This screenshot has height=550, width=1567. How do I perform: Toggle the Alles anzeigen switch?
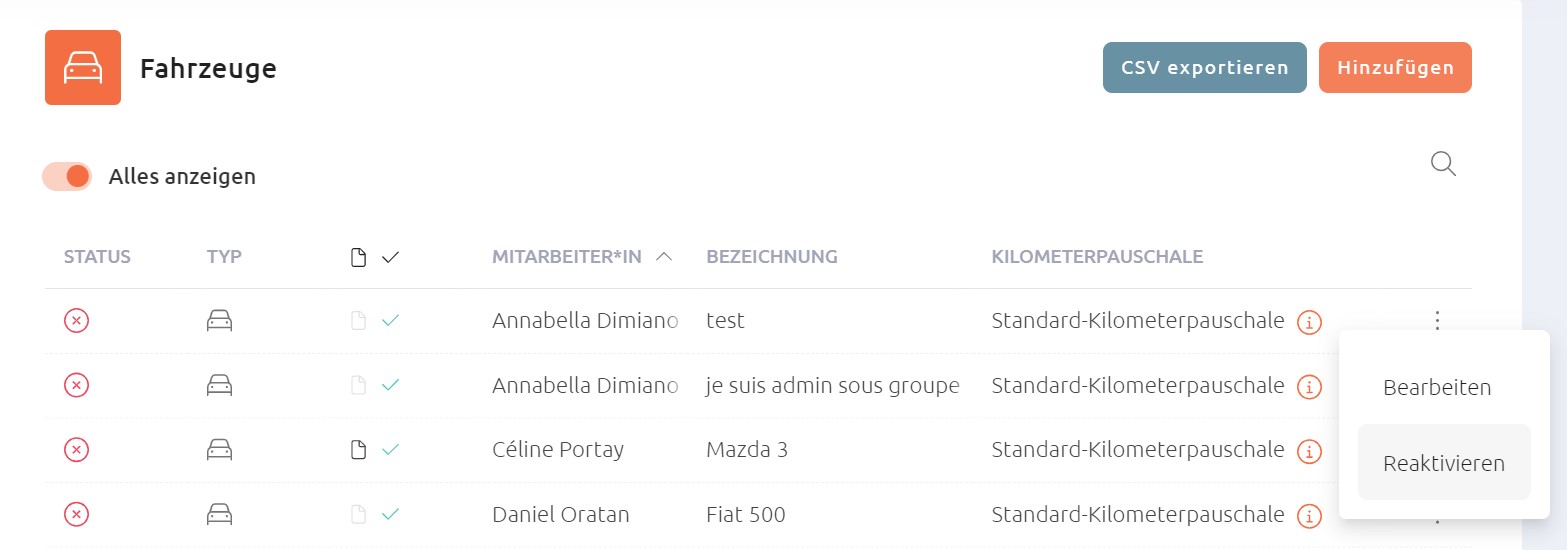click(67, 177)
